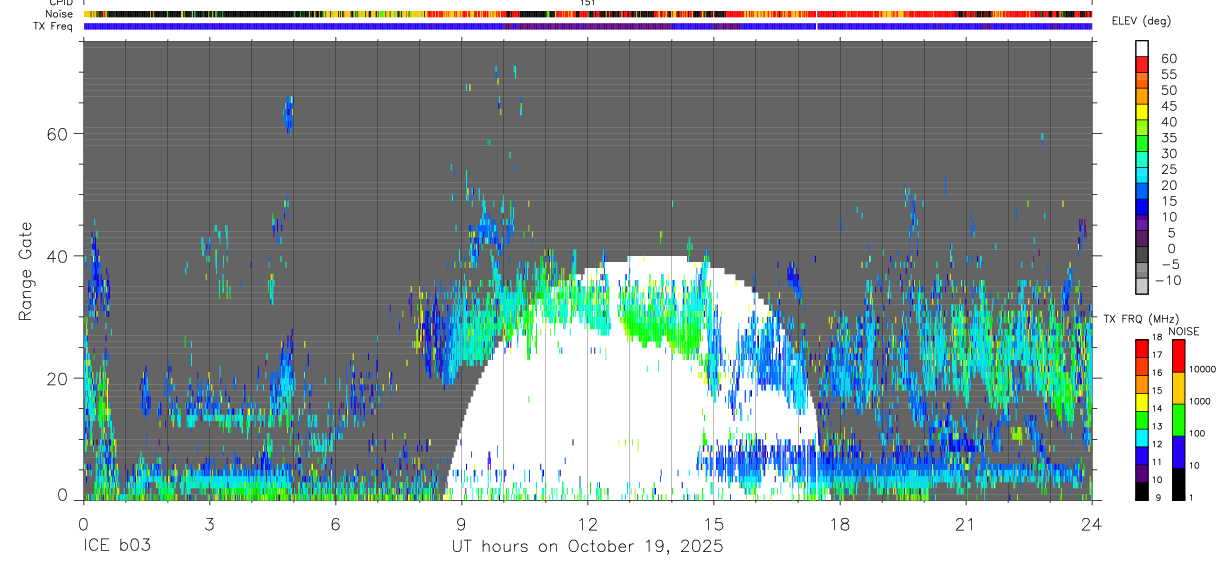Select the UT hours on October 19, 2025 caption
Image resolution: width=1228 pixels, height=567 pixels.
pos(588,547)
